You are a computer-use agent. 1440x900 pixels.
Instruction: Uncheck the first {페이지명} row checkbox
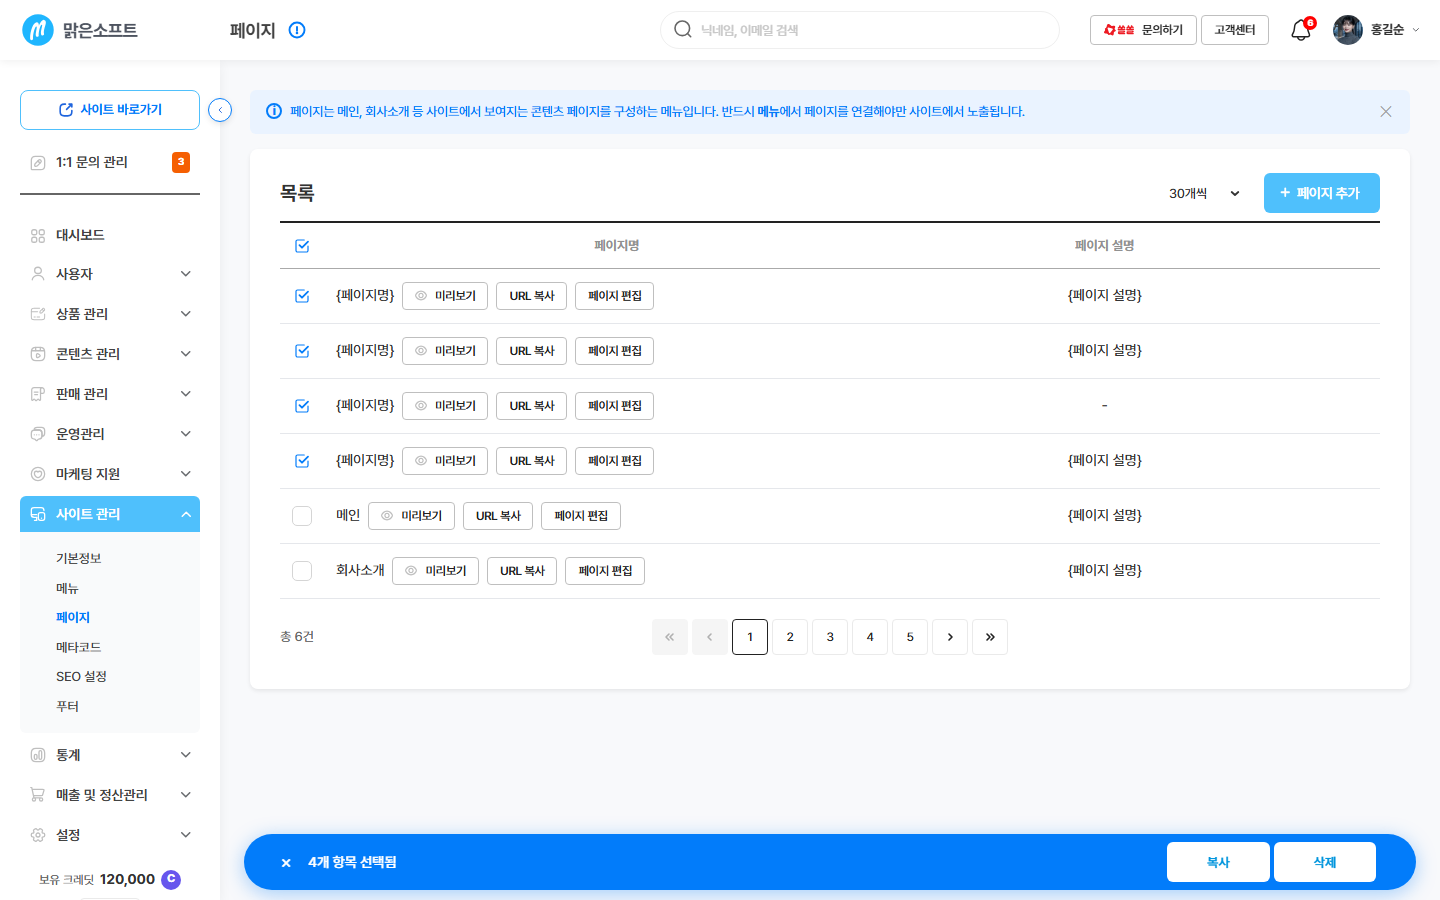click(x=302, y=296)
